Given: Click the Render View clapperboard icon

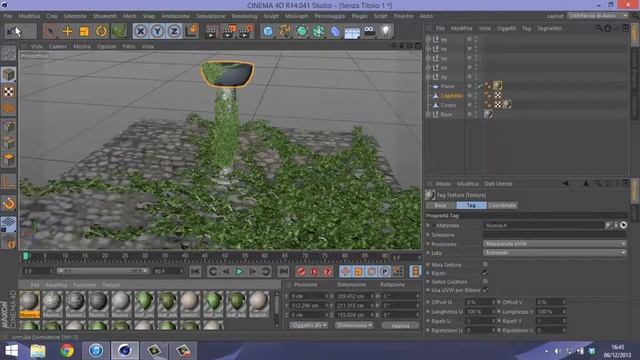Looking at the screenshot, I should pyautogui.click(x=211, y=31).
